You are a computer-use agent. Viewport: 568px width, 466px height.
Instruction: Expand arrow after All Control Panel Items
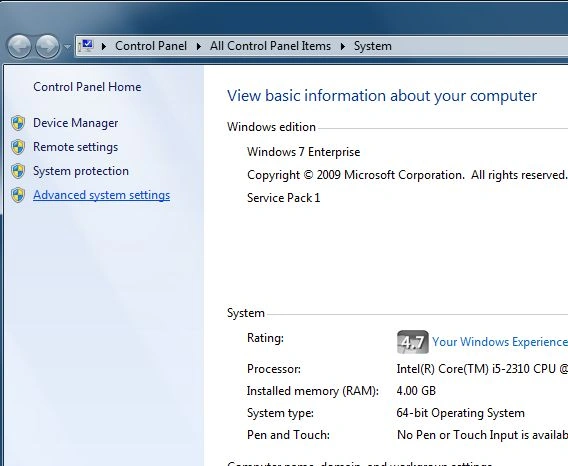tap(342, 46)
